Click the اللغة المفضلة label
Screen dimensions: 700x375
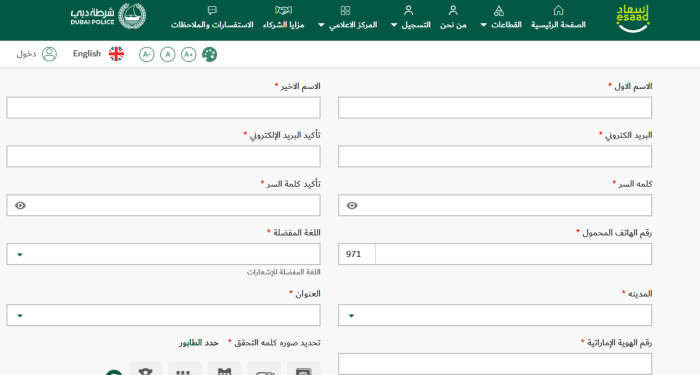(296, 233)
